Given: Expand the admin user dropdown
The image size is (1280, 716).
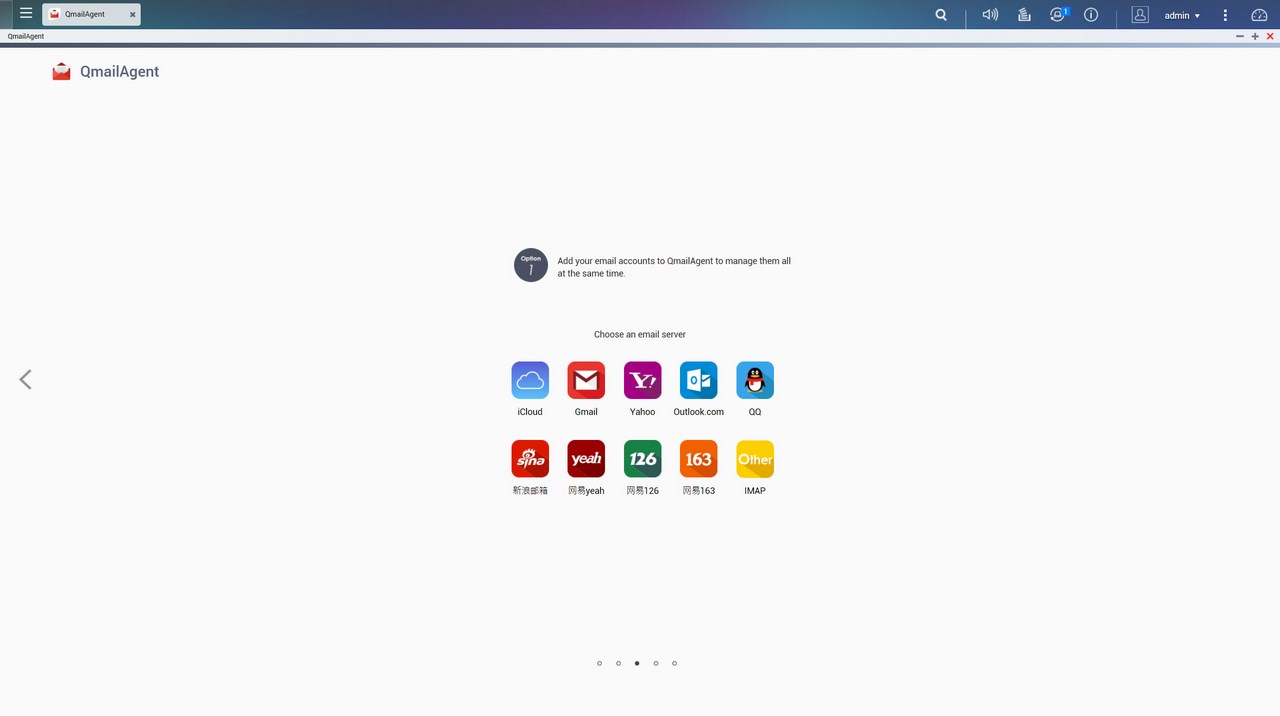Looking at the screenshot, I should click(1182, 15).
